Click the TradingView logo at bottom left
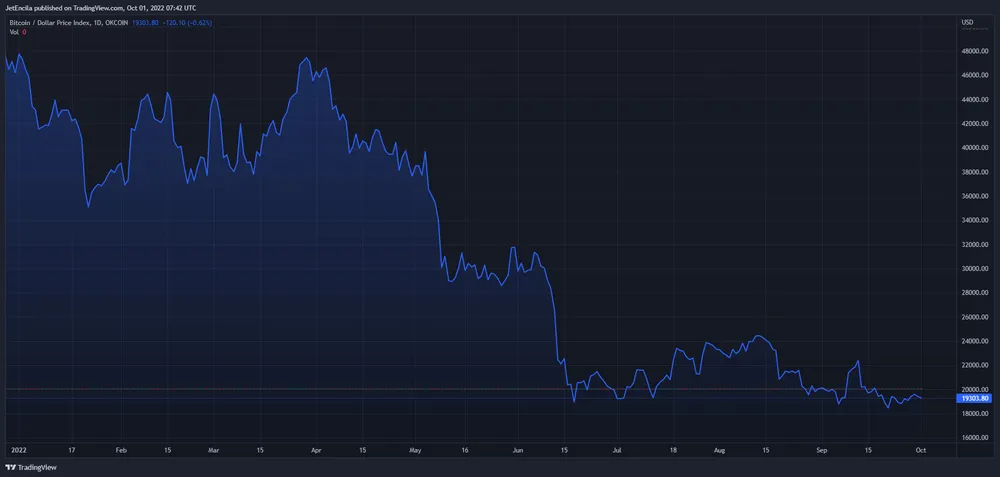Screen dimensions: 1000x477 pyautogui.click(x=30, y=467)
